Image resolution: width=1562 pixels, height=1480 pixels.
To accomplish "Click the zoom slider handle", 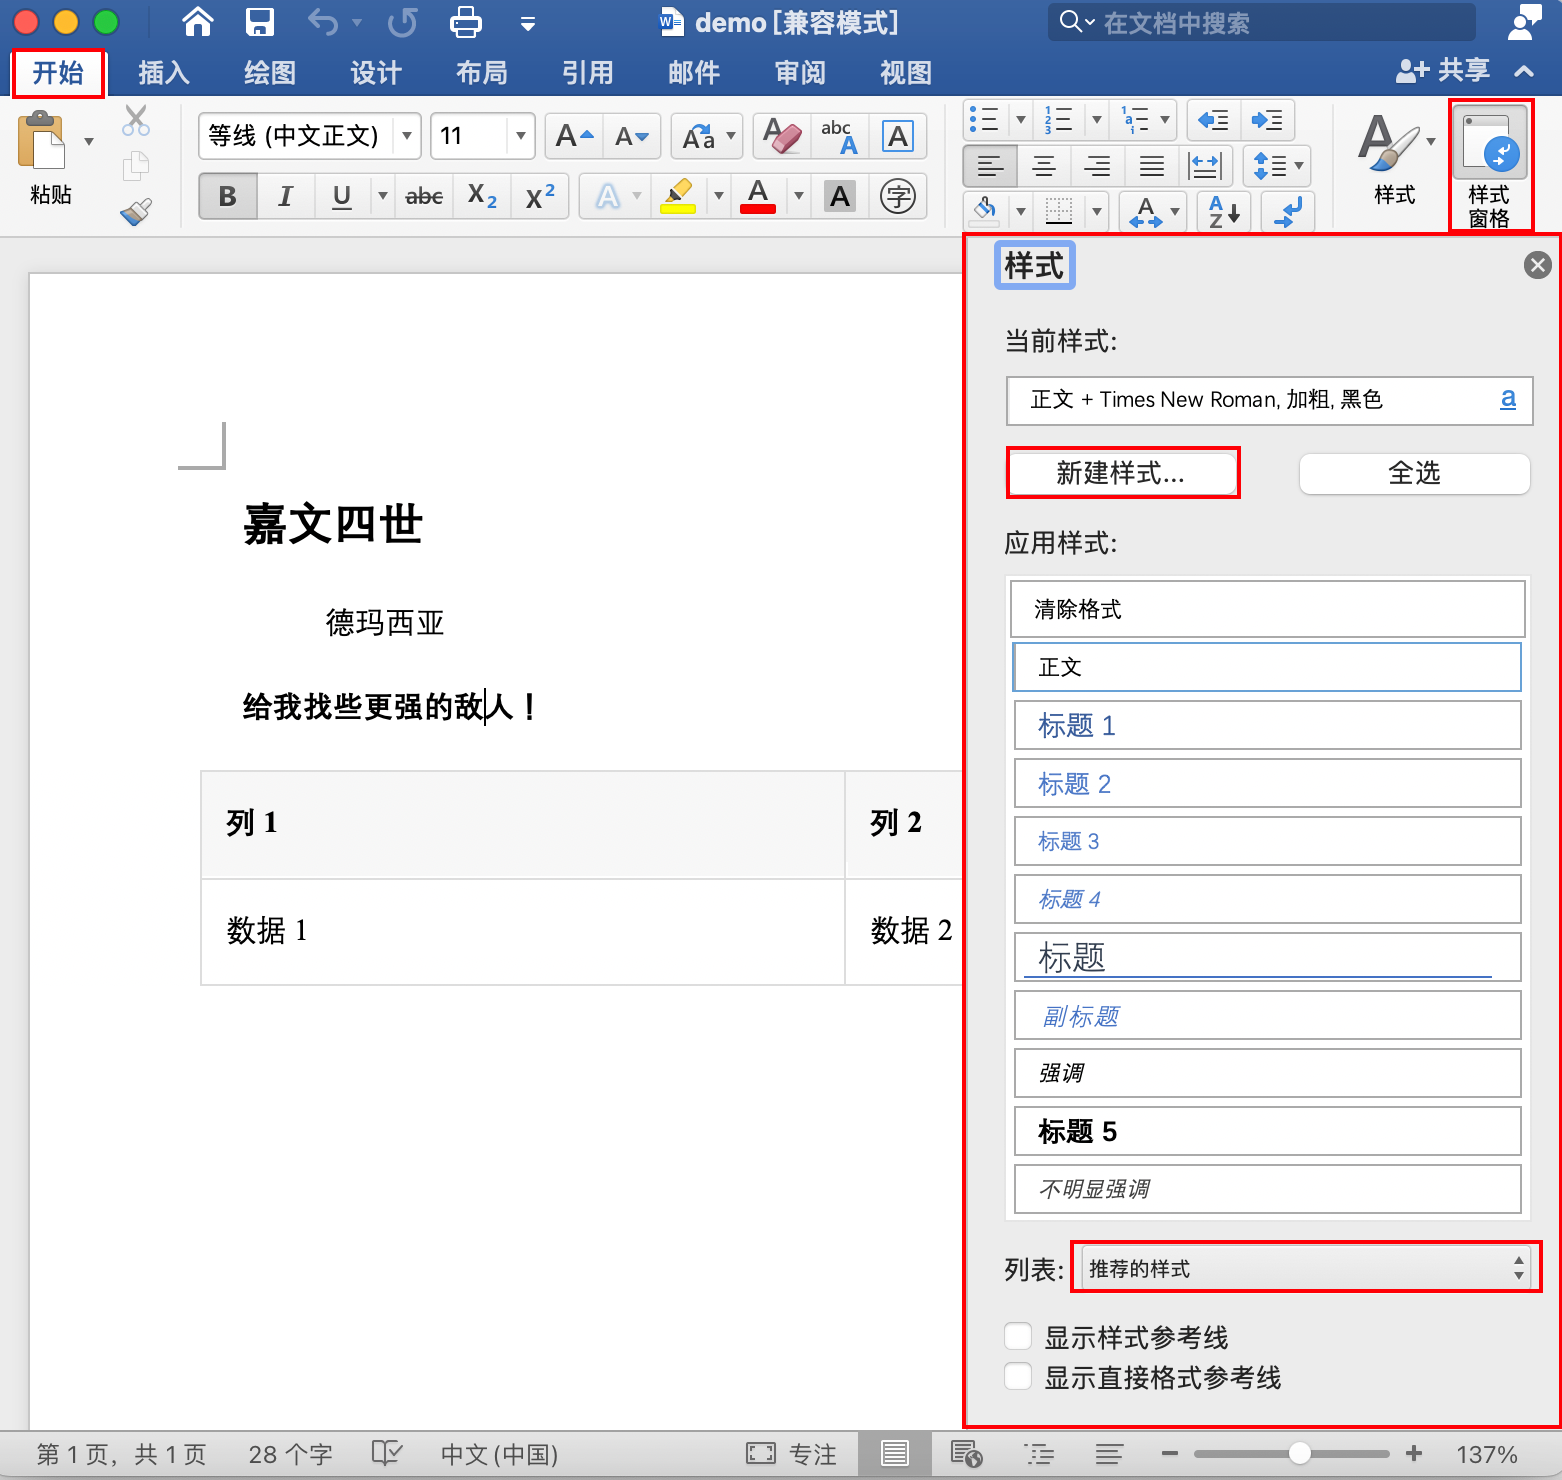I will pyautogui.click(x=1300, y=1454).
